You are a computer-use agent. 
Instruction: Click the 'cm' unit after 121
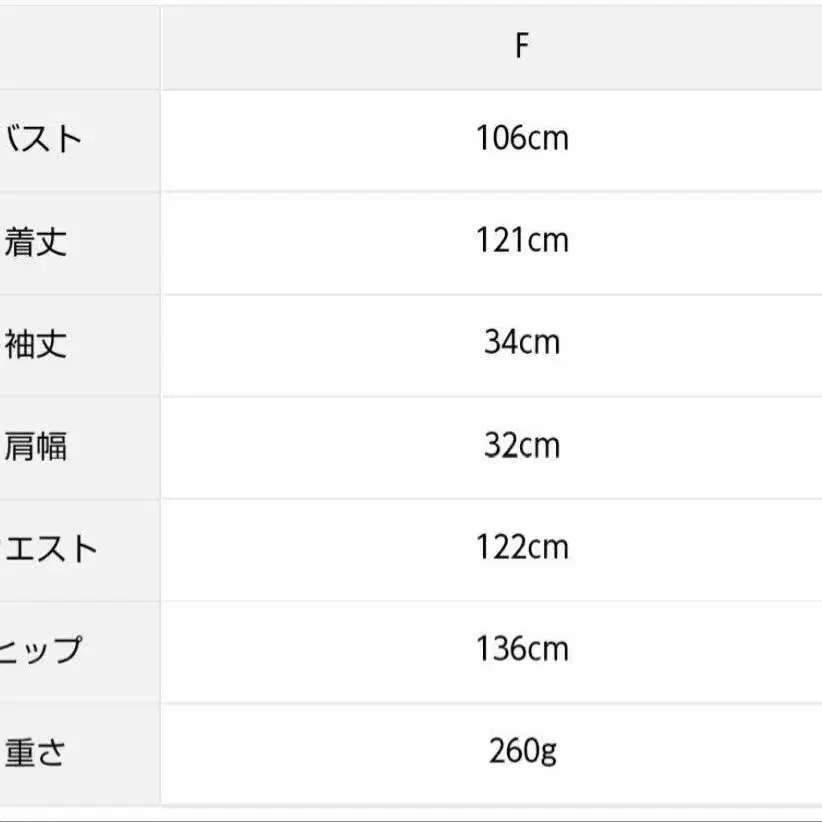[x=547, y=241]
